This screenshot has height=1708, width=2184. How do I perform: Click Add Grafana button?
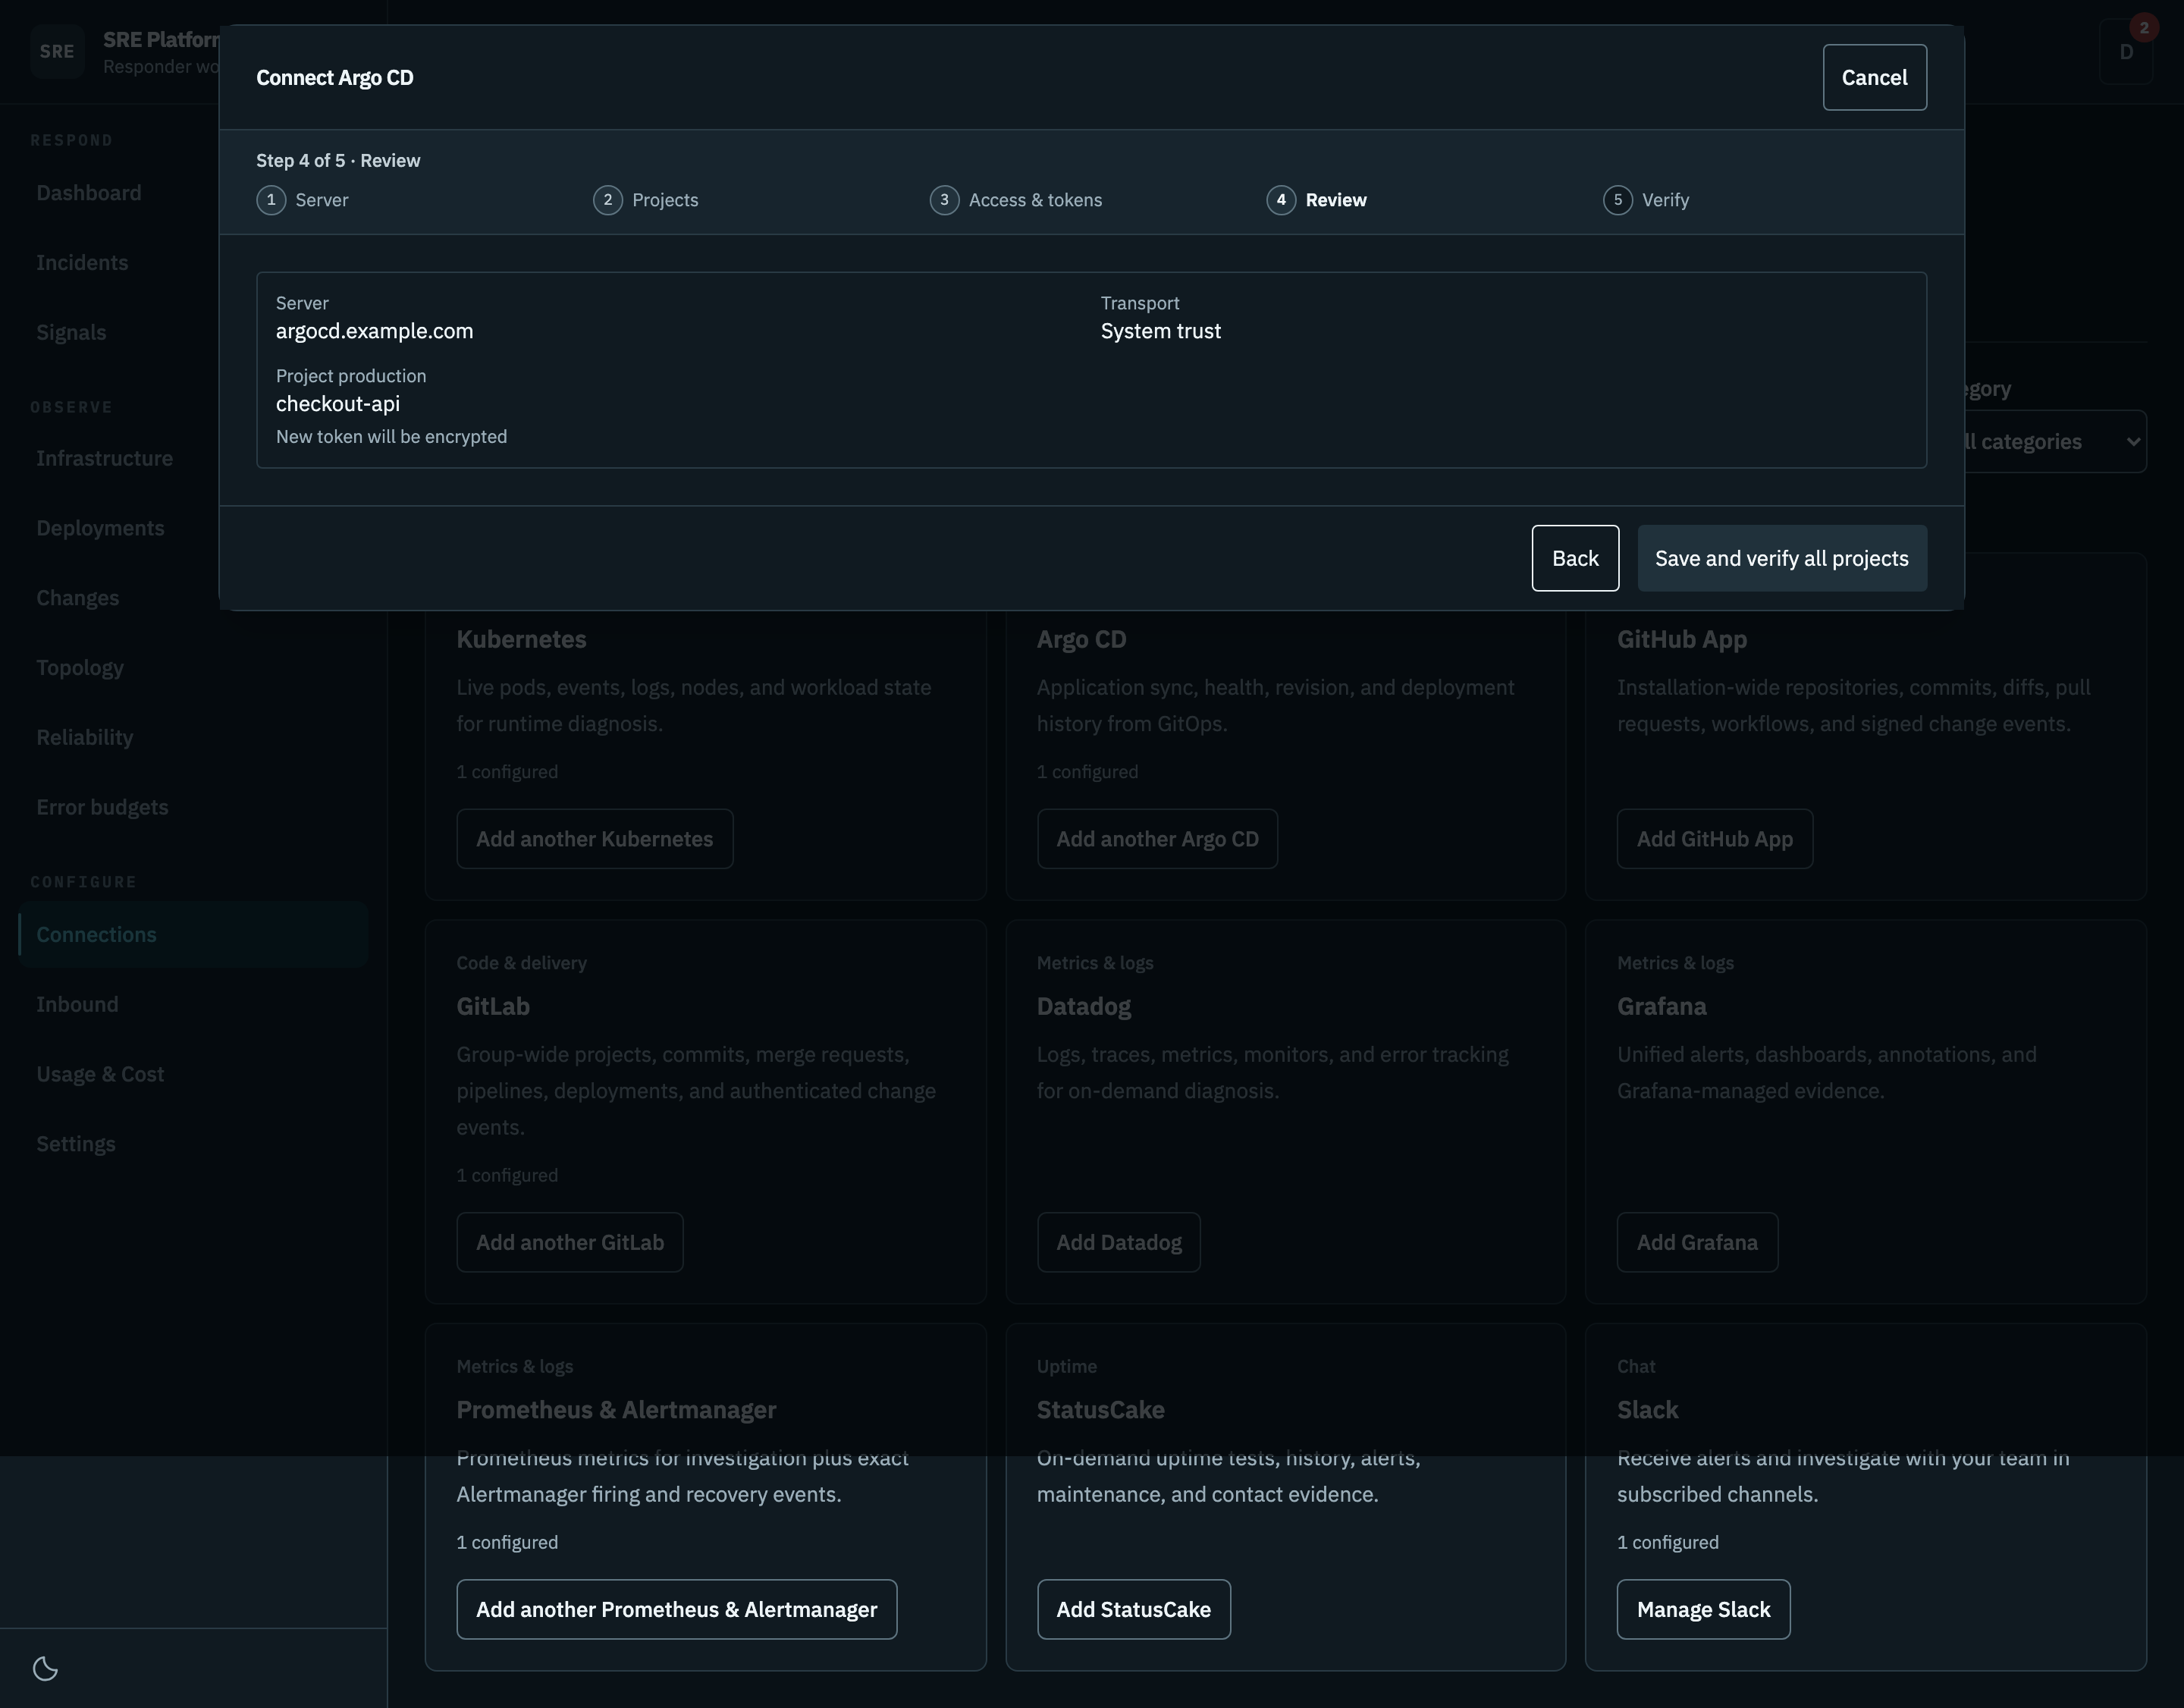pos(1697,1243)
